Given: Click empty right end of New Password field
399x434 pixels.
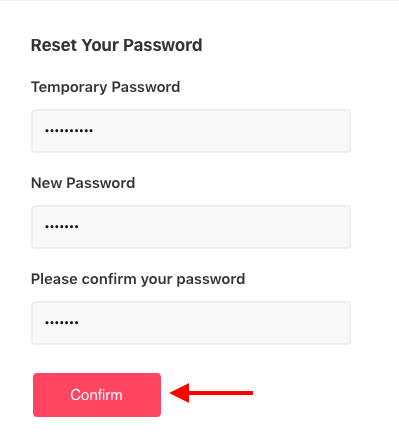Looking at the screenshot, I should click(300, 227).
